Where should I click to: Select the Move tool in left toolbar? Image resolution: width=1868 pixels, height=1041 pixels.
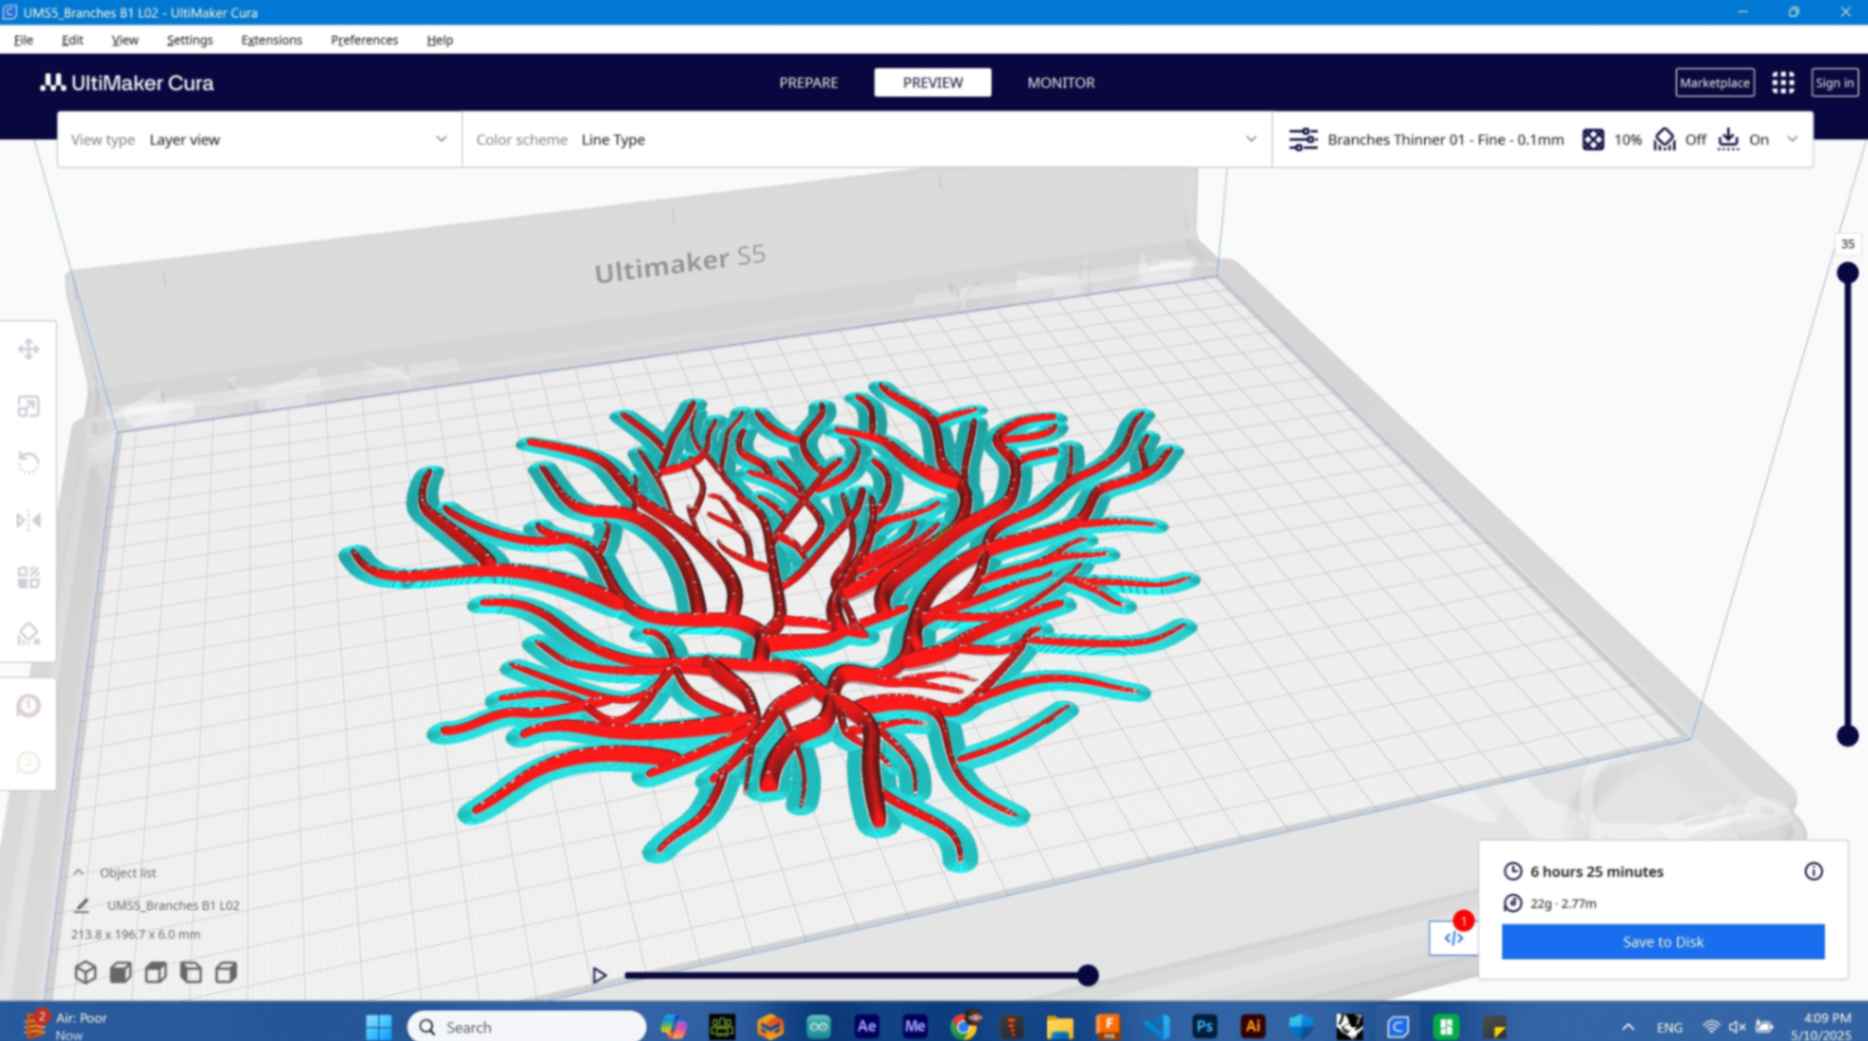[28, 349]
